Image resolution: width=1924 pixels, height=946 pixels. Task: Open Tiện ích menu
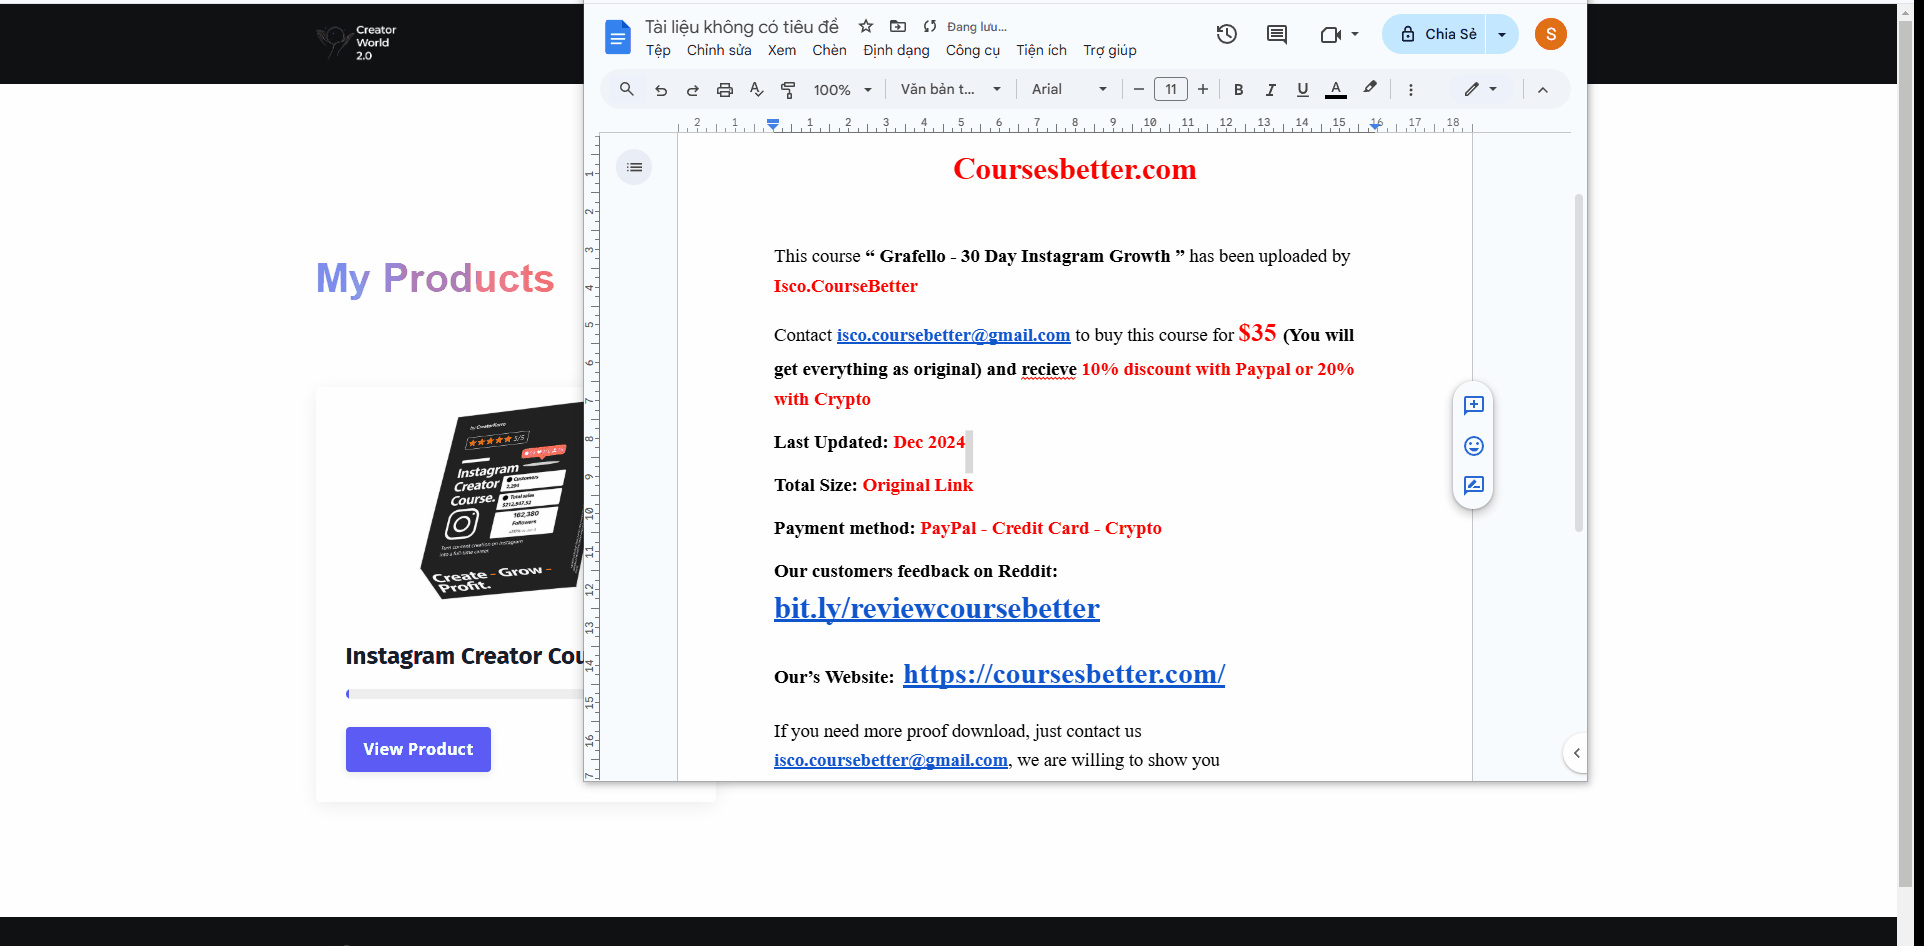point(1041,50)
